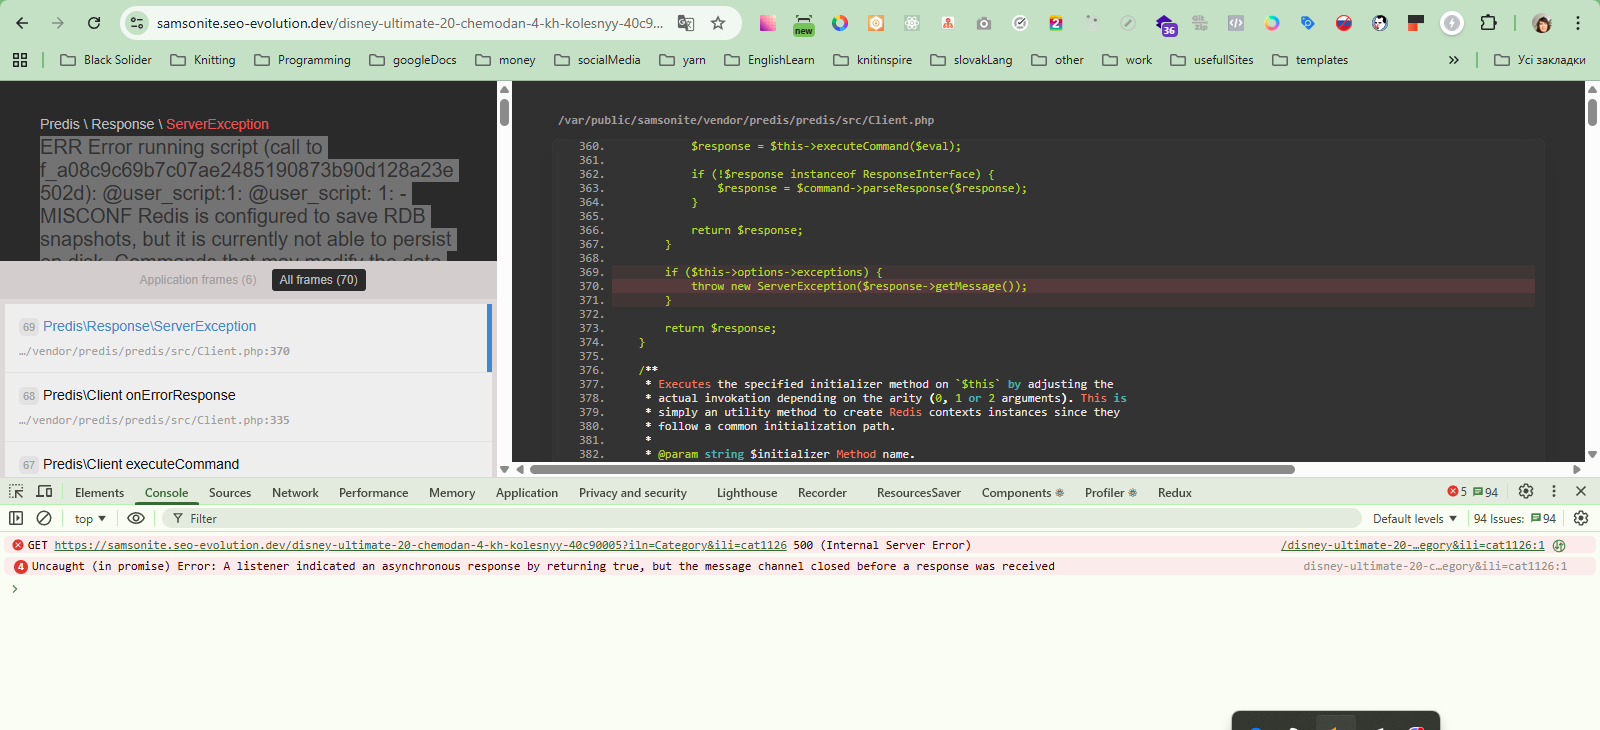This screenshot has width=1600, height=730.
Task: Open the failed GET request URL link
Action: pos(420,545)
